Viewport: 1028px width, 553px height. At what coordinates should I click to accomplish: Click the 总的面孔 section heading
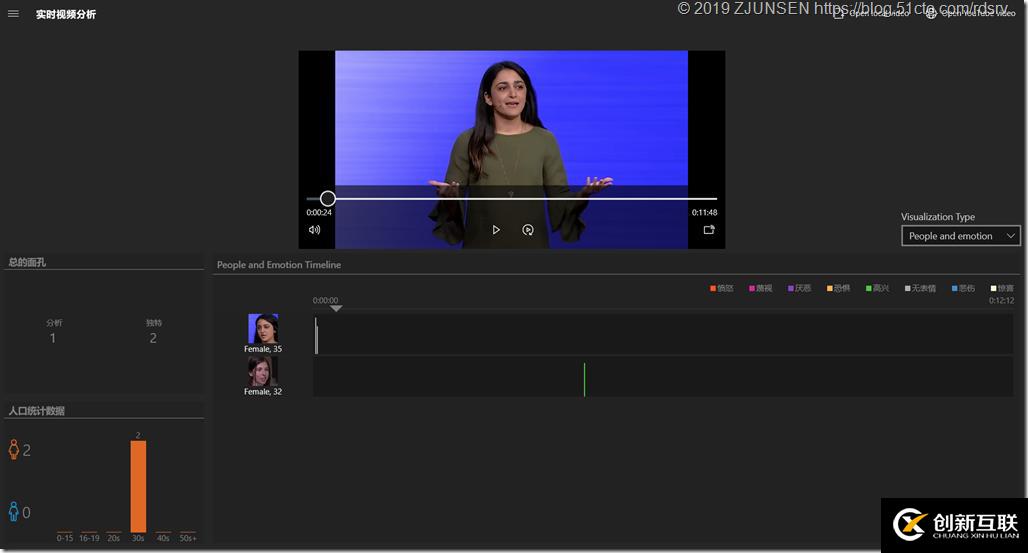(27, 262)
